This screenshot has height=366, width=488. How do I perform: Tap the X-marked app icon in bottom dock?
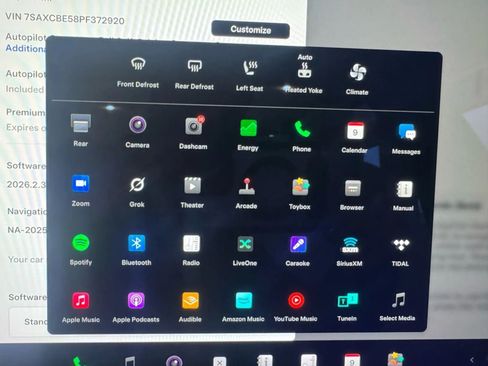click(220, 361)
